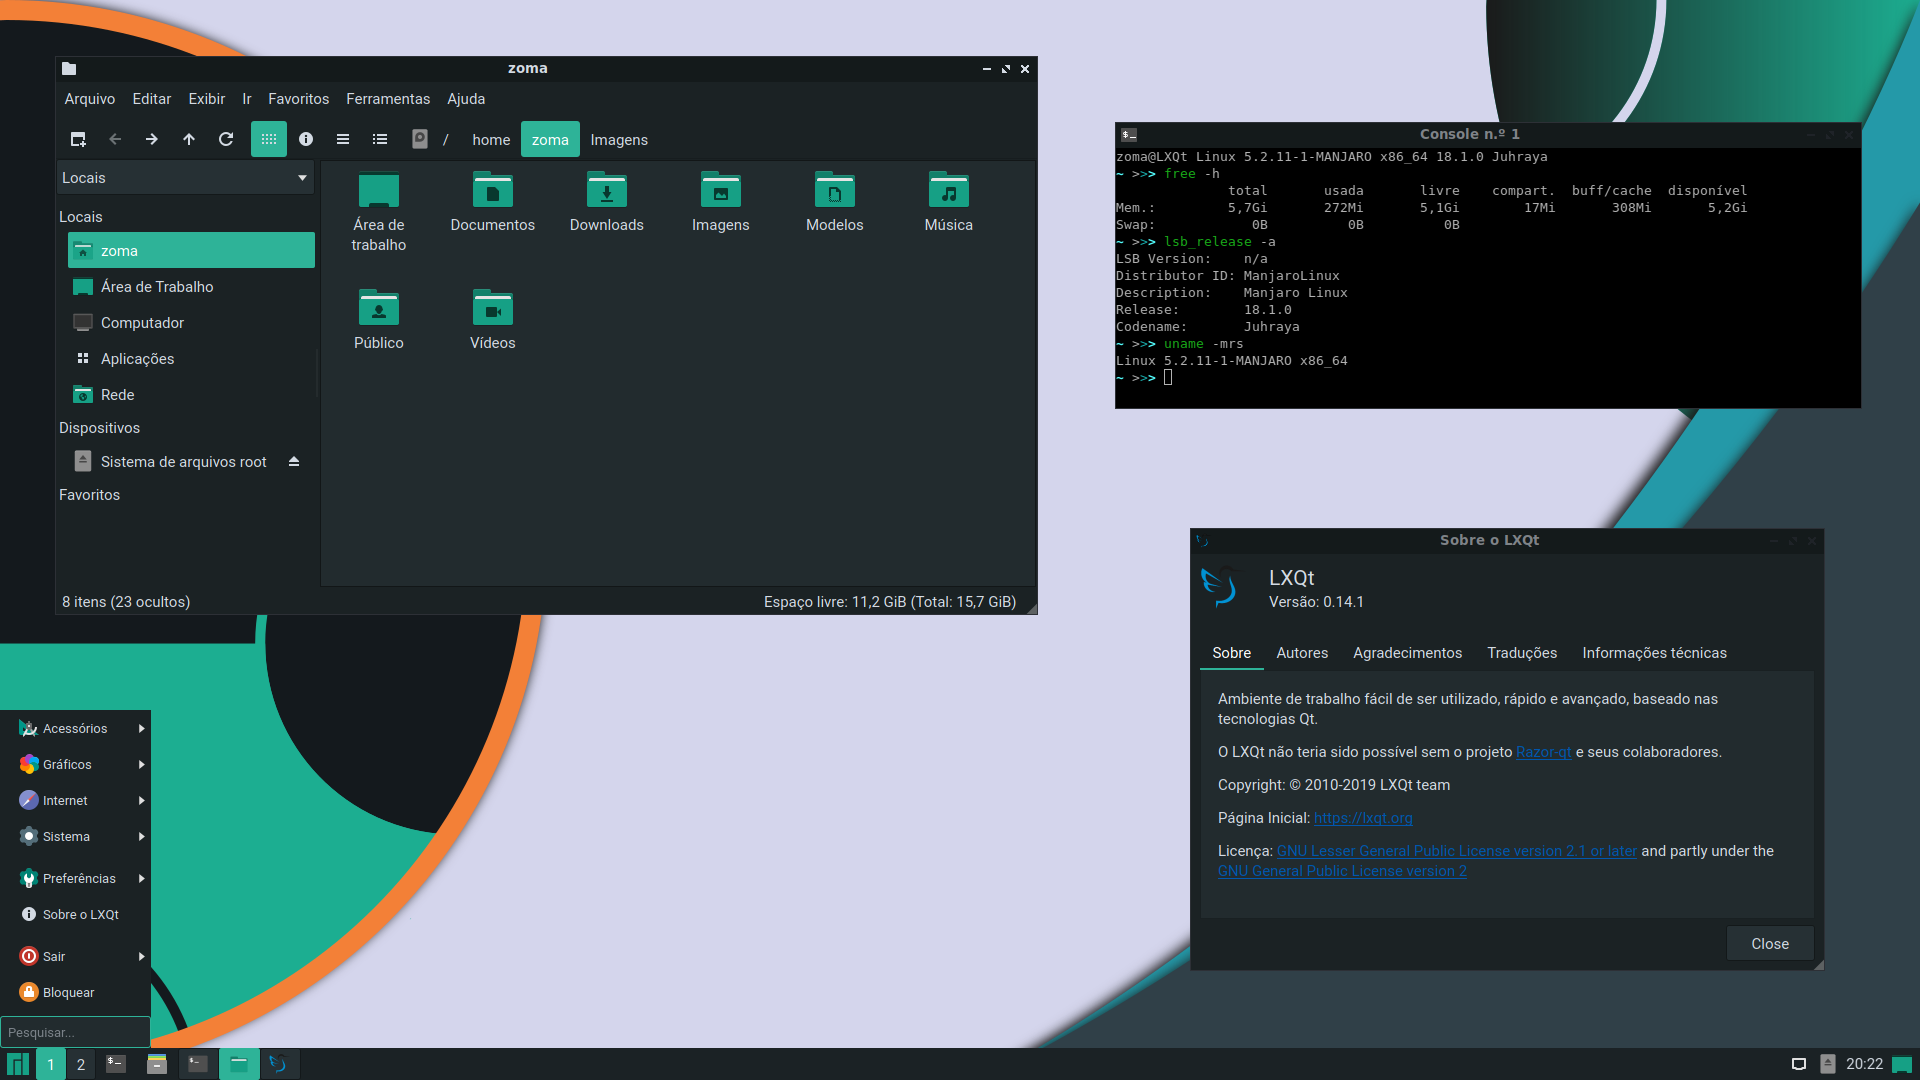Switch to compact list view

[x=343, y=139]
